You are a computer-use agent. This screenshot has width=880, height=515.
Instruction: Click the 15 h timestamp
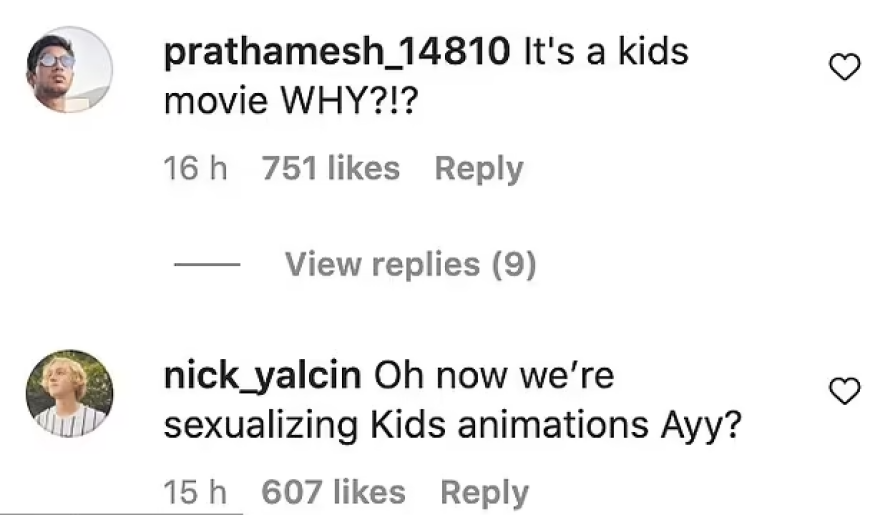pos(196,492)
